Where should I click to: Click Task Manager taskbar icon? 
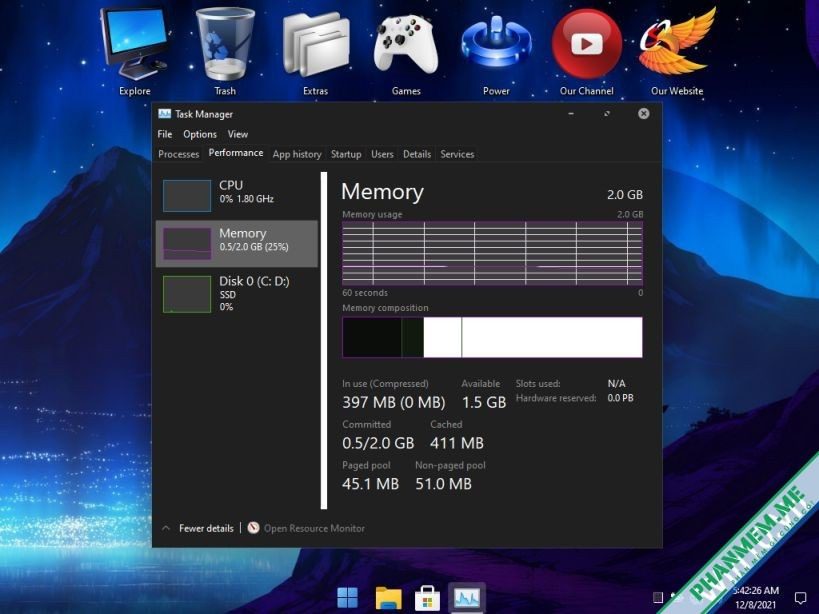tap(467, 598)
